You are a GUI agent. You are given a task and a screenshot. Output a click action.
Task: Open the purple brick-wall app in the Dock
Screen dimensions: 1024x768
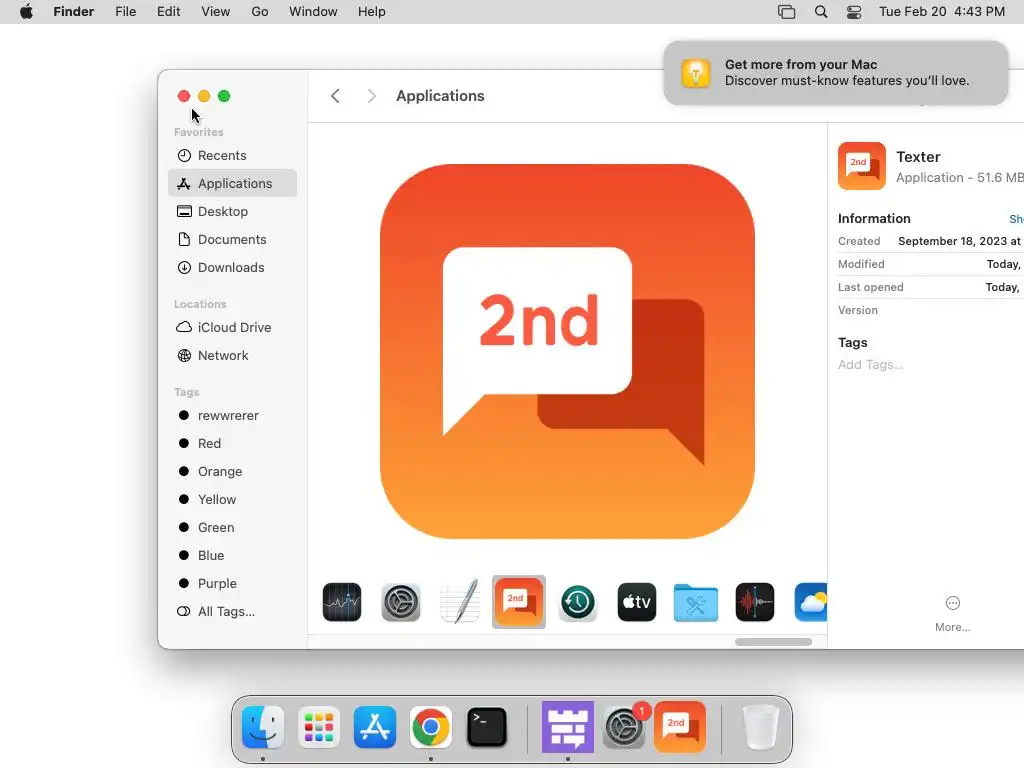point(568,727)
